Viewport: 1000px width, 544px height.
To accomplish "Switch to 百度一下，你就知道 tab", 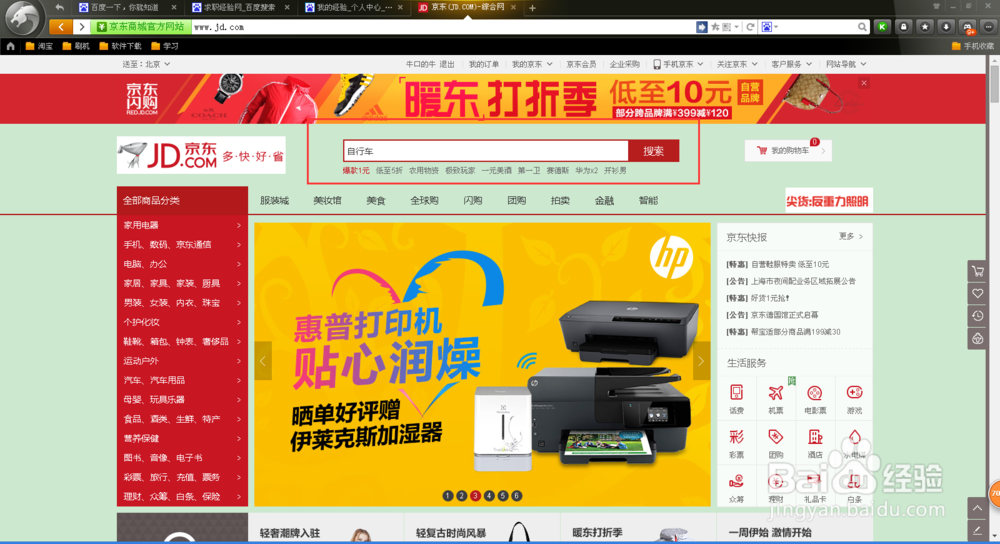I will (128, 8).
